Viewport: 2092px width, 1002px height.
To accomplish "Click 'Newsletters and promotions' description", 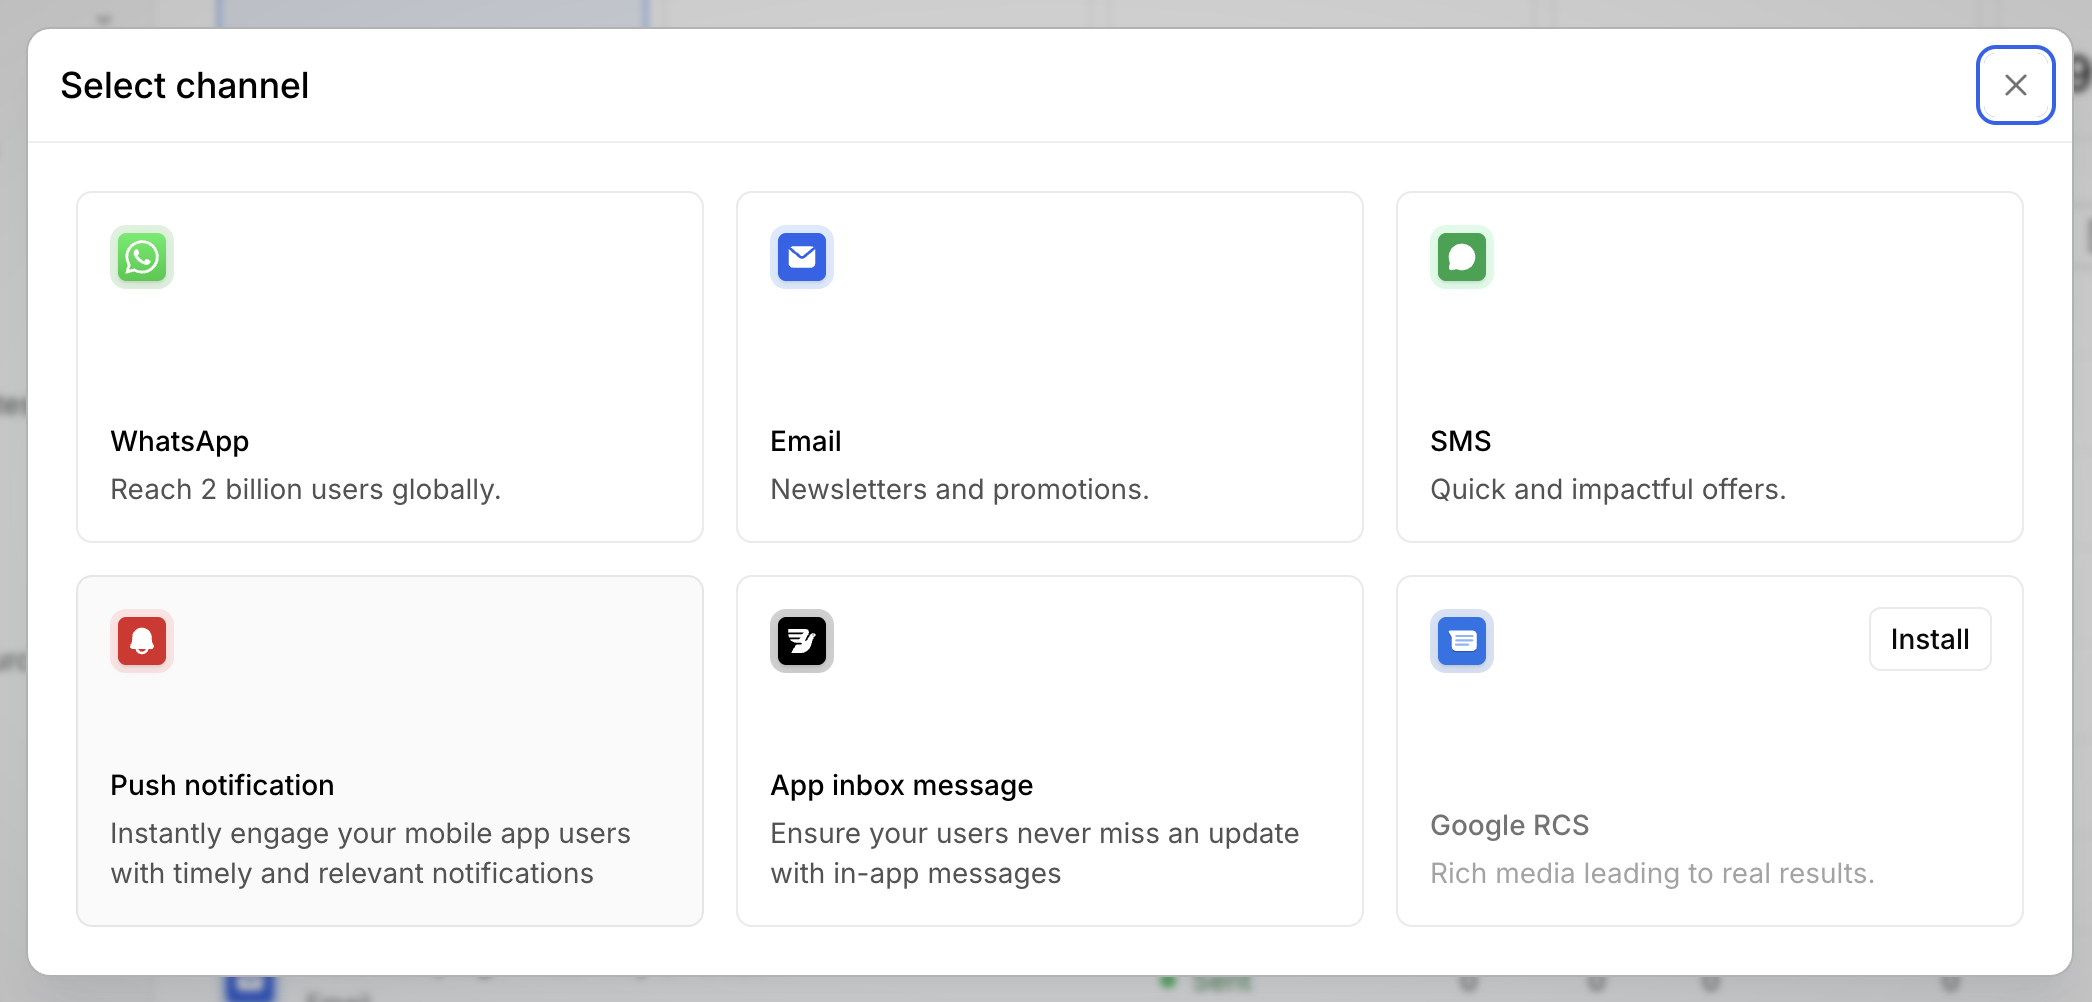I will point(959,489).
